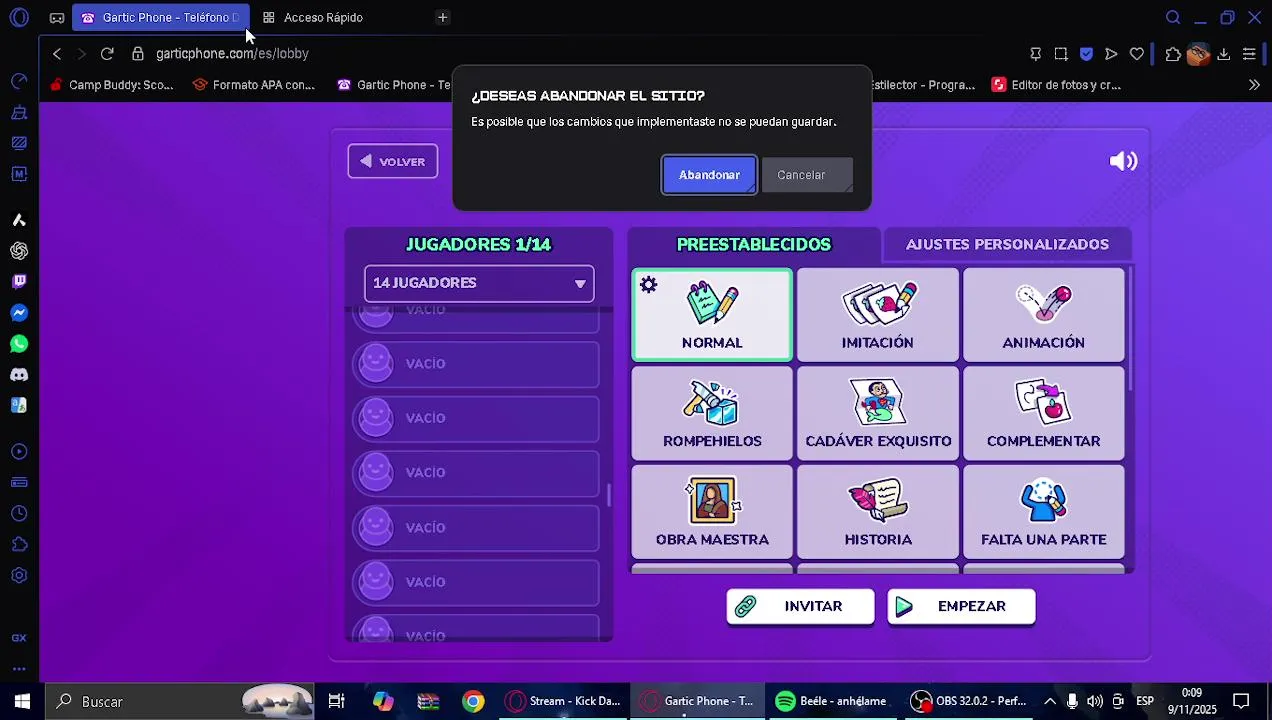Mute the Gartic Phone sound speaker

pyautogui.click(x=1123, y=161)
